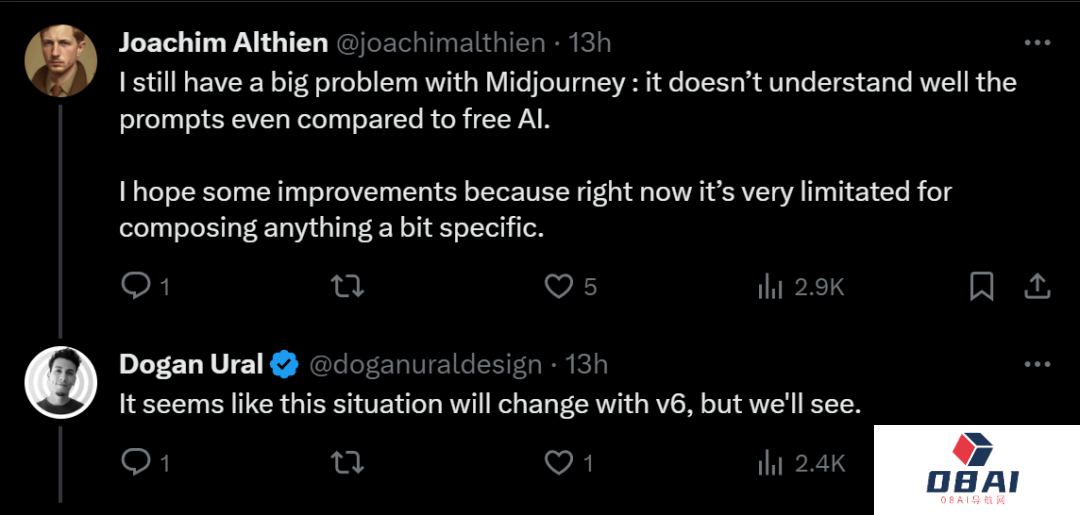View analytics for Joachim's 2.9K views

click(770, 288)
